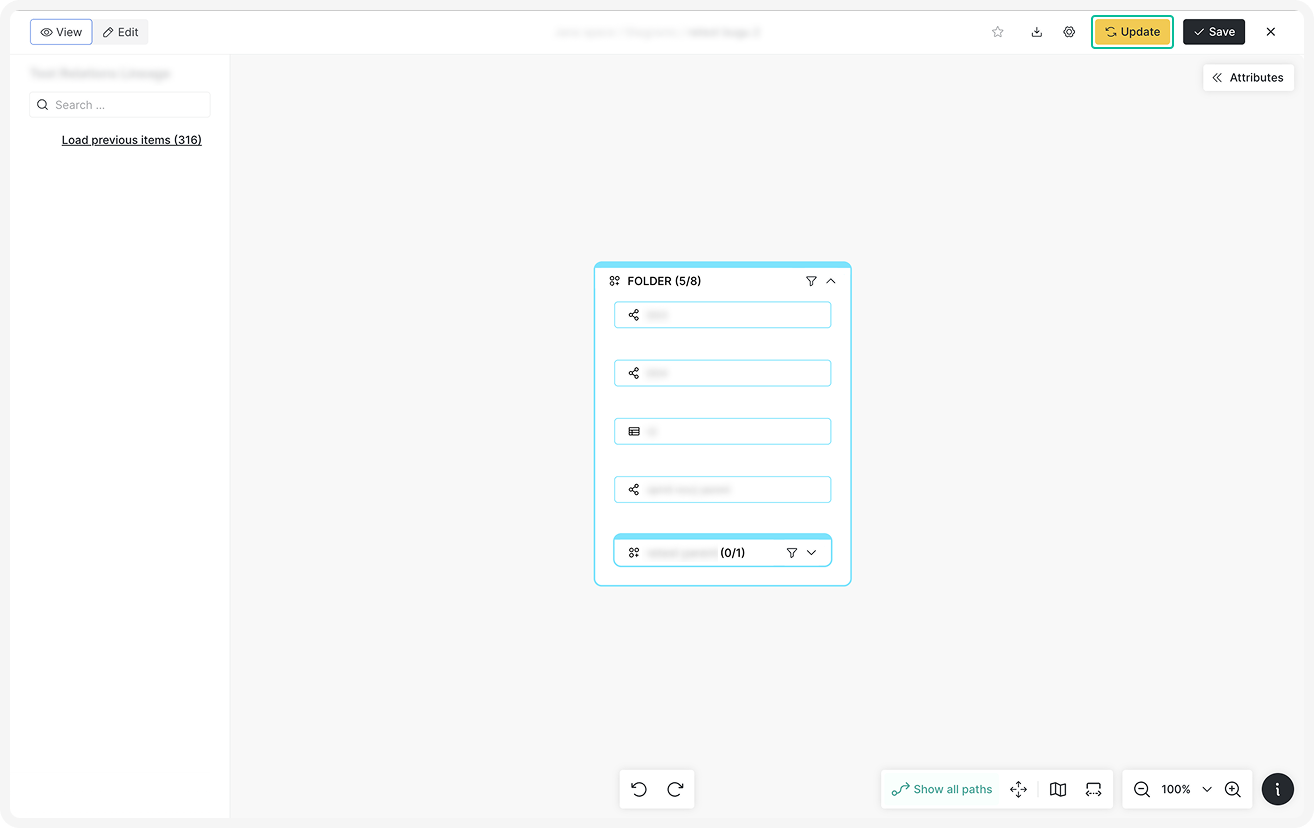Click Load previous items (316) link
This screenshot has height=828, width=1314.
pos(131,140)
